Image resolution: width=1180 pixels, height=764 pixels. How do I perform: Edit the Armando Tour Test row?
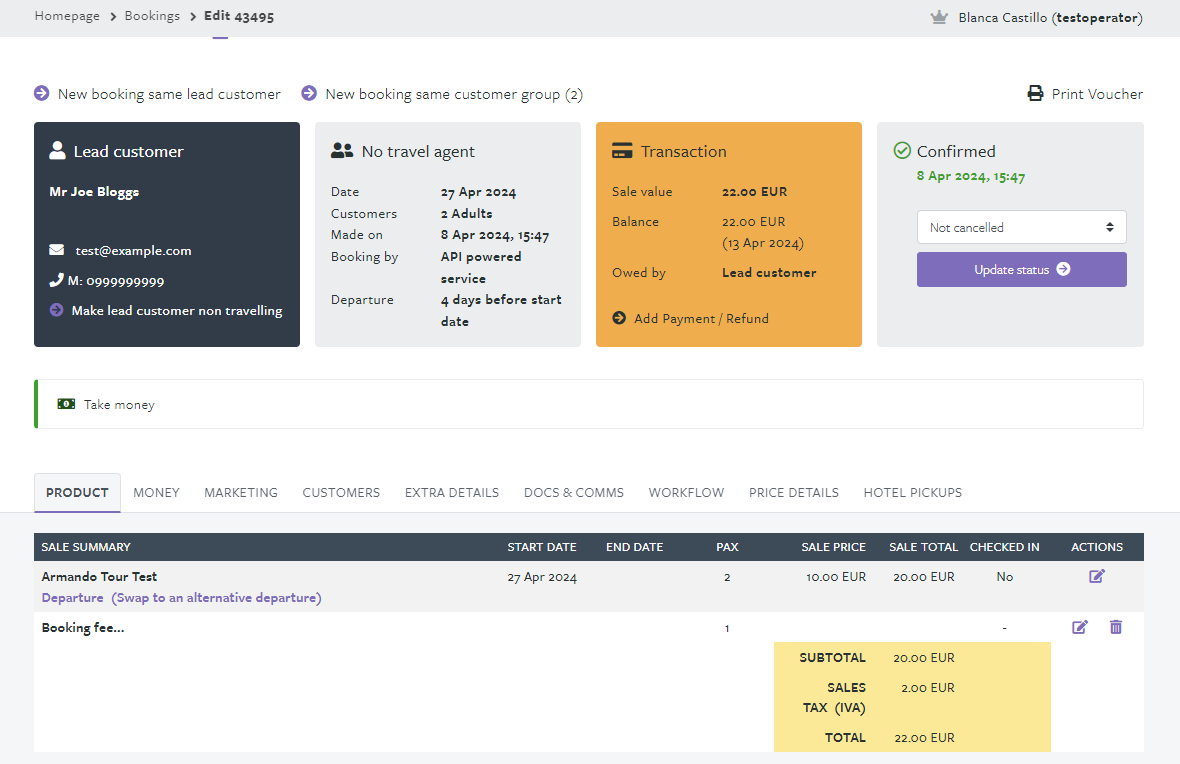(1096, 577)
